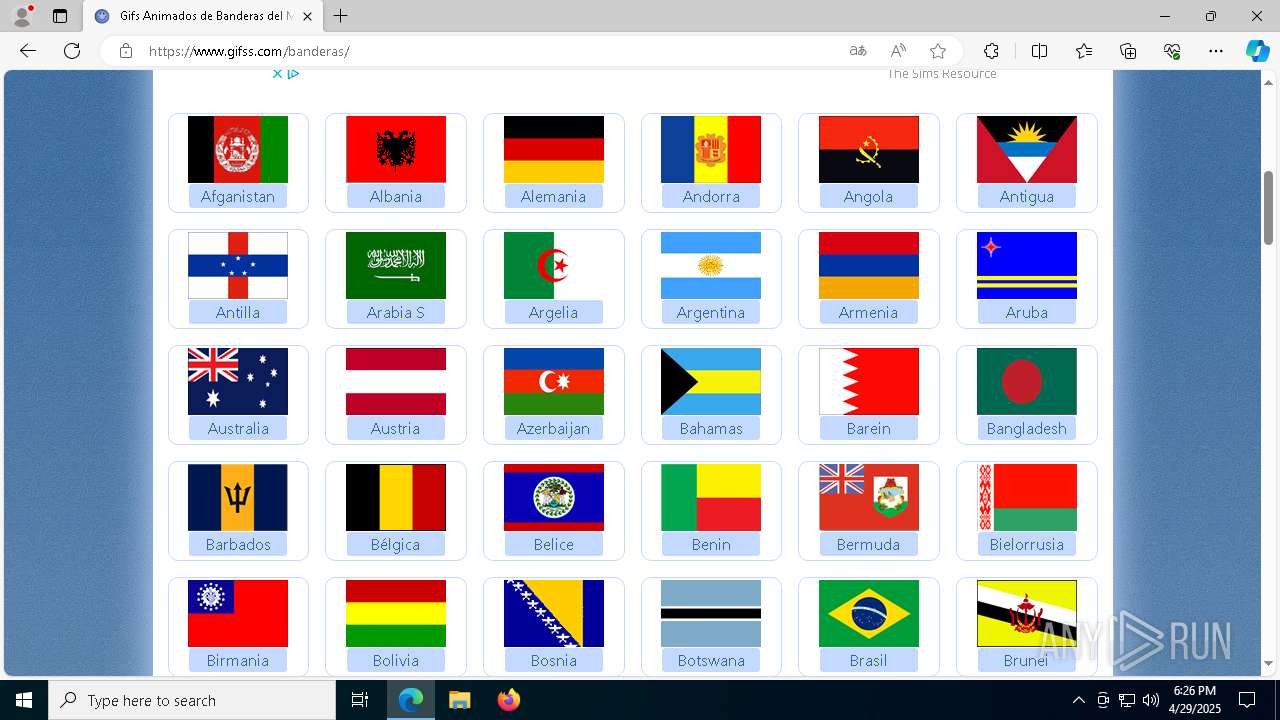This screenshot has height=720, width=1280.
Task: Launch Copilot in the Edge sidebar
Action: pyautogui.click(x=1257, y=51)
